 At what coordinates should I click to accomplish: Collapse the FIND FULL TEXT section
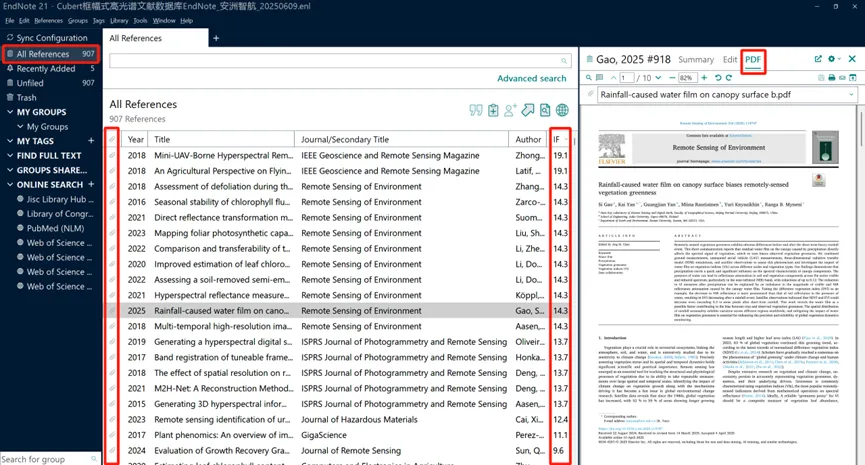pyautogui.click(x=10, y=156)
